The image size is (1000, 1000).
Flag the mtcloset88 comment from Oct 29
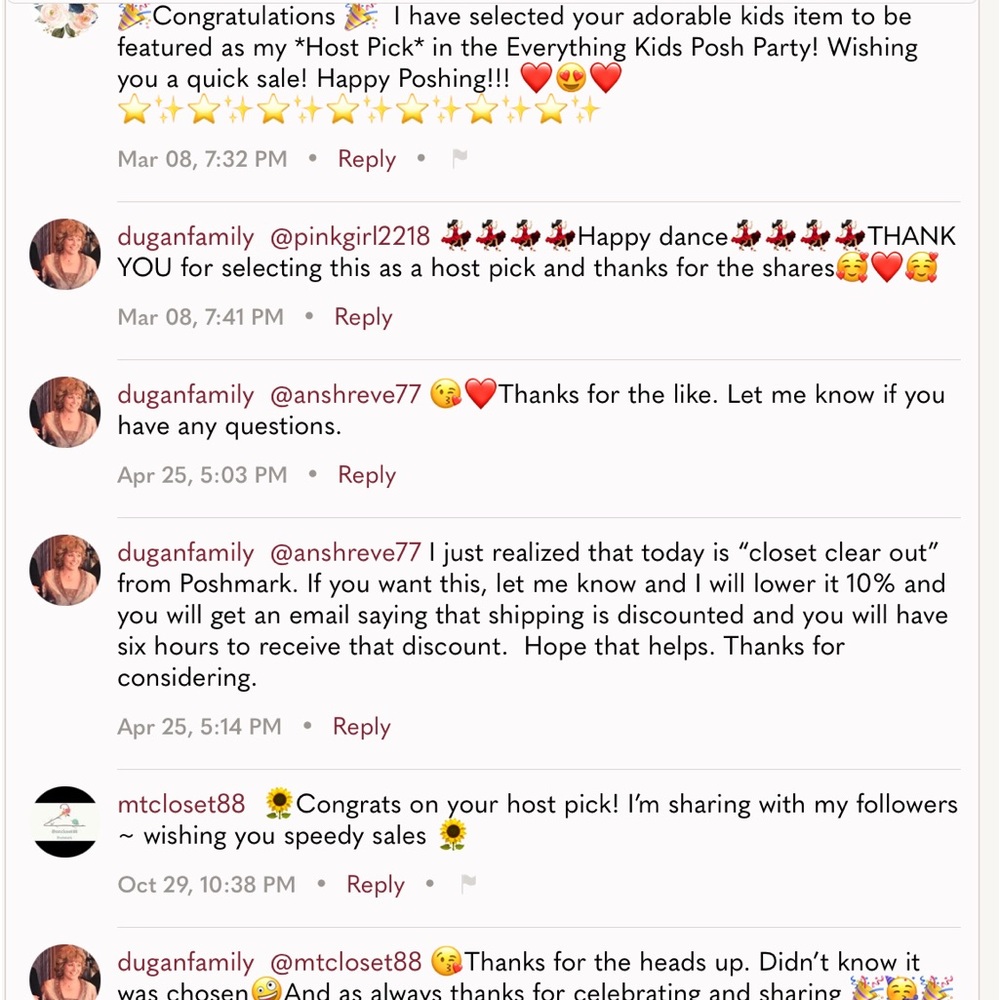(468, 884)
